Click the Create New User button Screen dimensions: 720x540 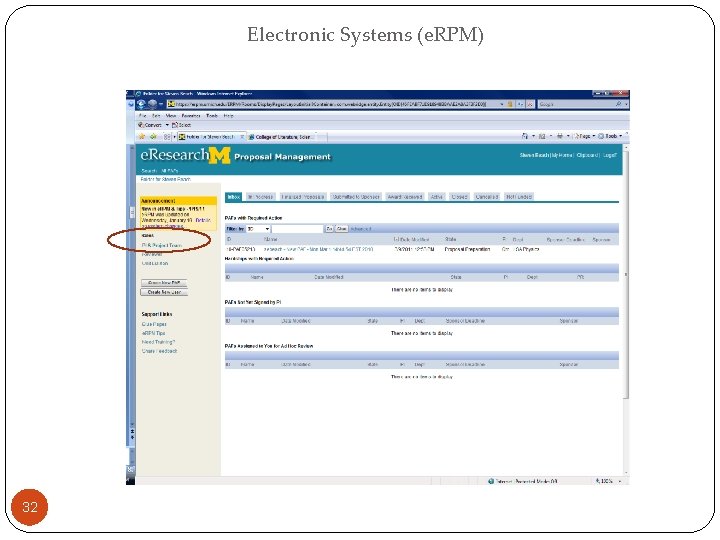coord(164,292)
